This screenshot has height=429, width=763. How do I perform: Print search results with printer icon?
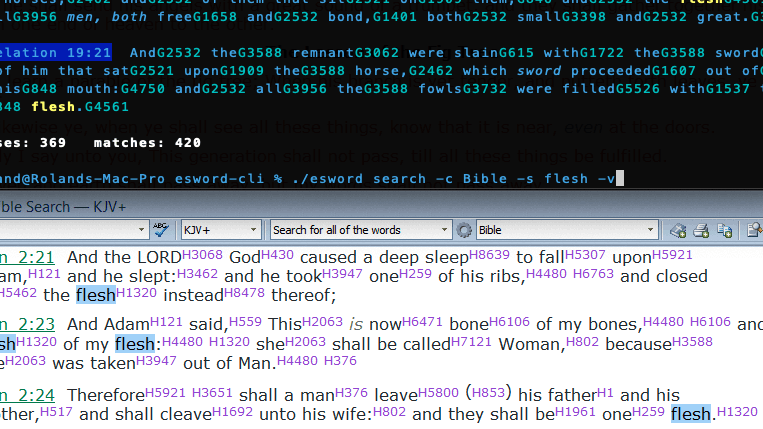click(700, 230)
